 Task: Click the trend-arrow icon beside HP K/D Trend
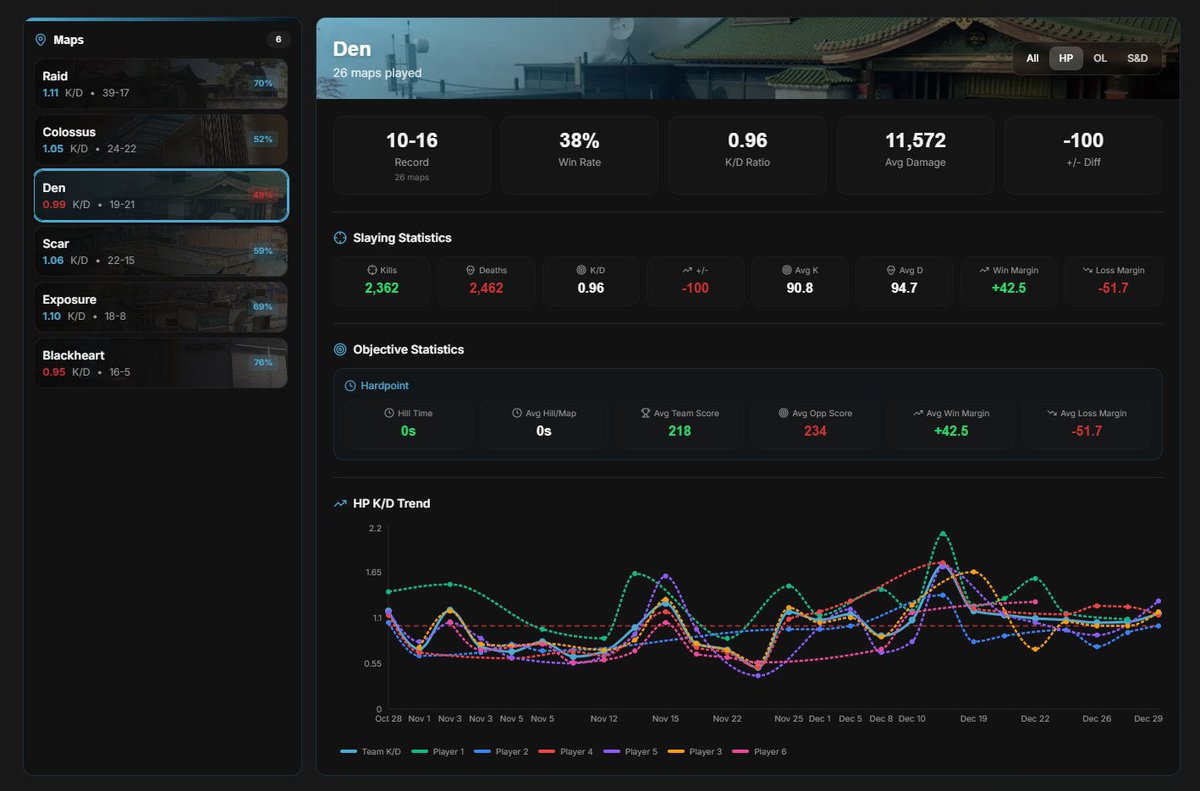coord(339,503)
